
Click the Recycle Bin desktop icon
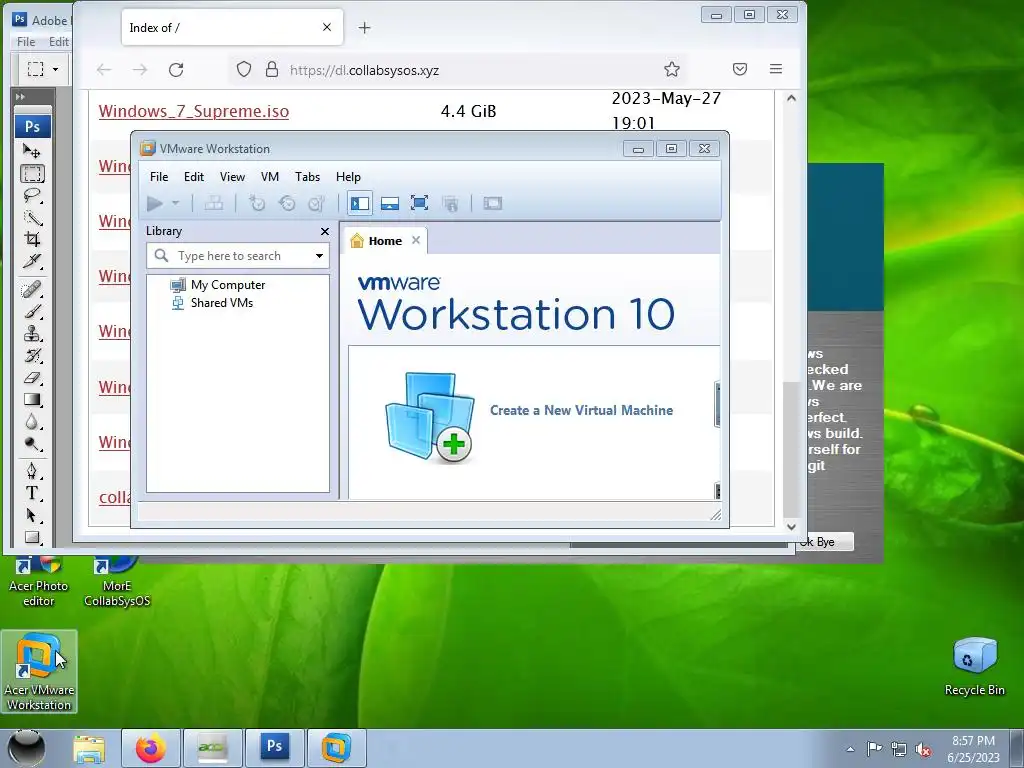pos(974,667)
